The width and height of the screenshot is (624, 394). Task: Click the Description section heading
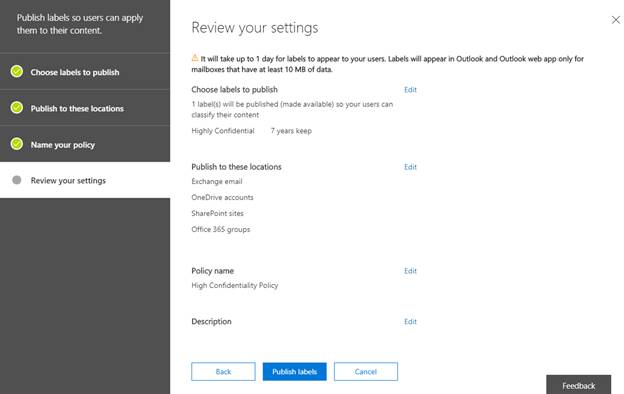(x=211, y=322)
